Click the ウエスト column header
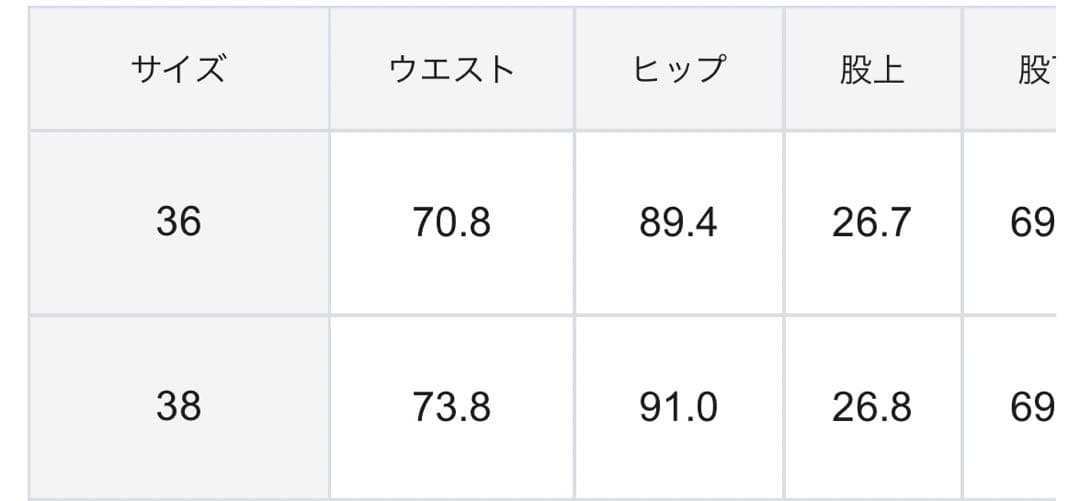 452,70
